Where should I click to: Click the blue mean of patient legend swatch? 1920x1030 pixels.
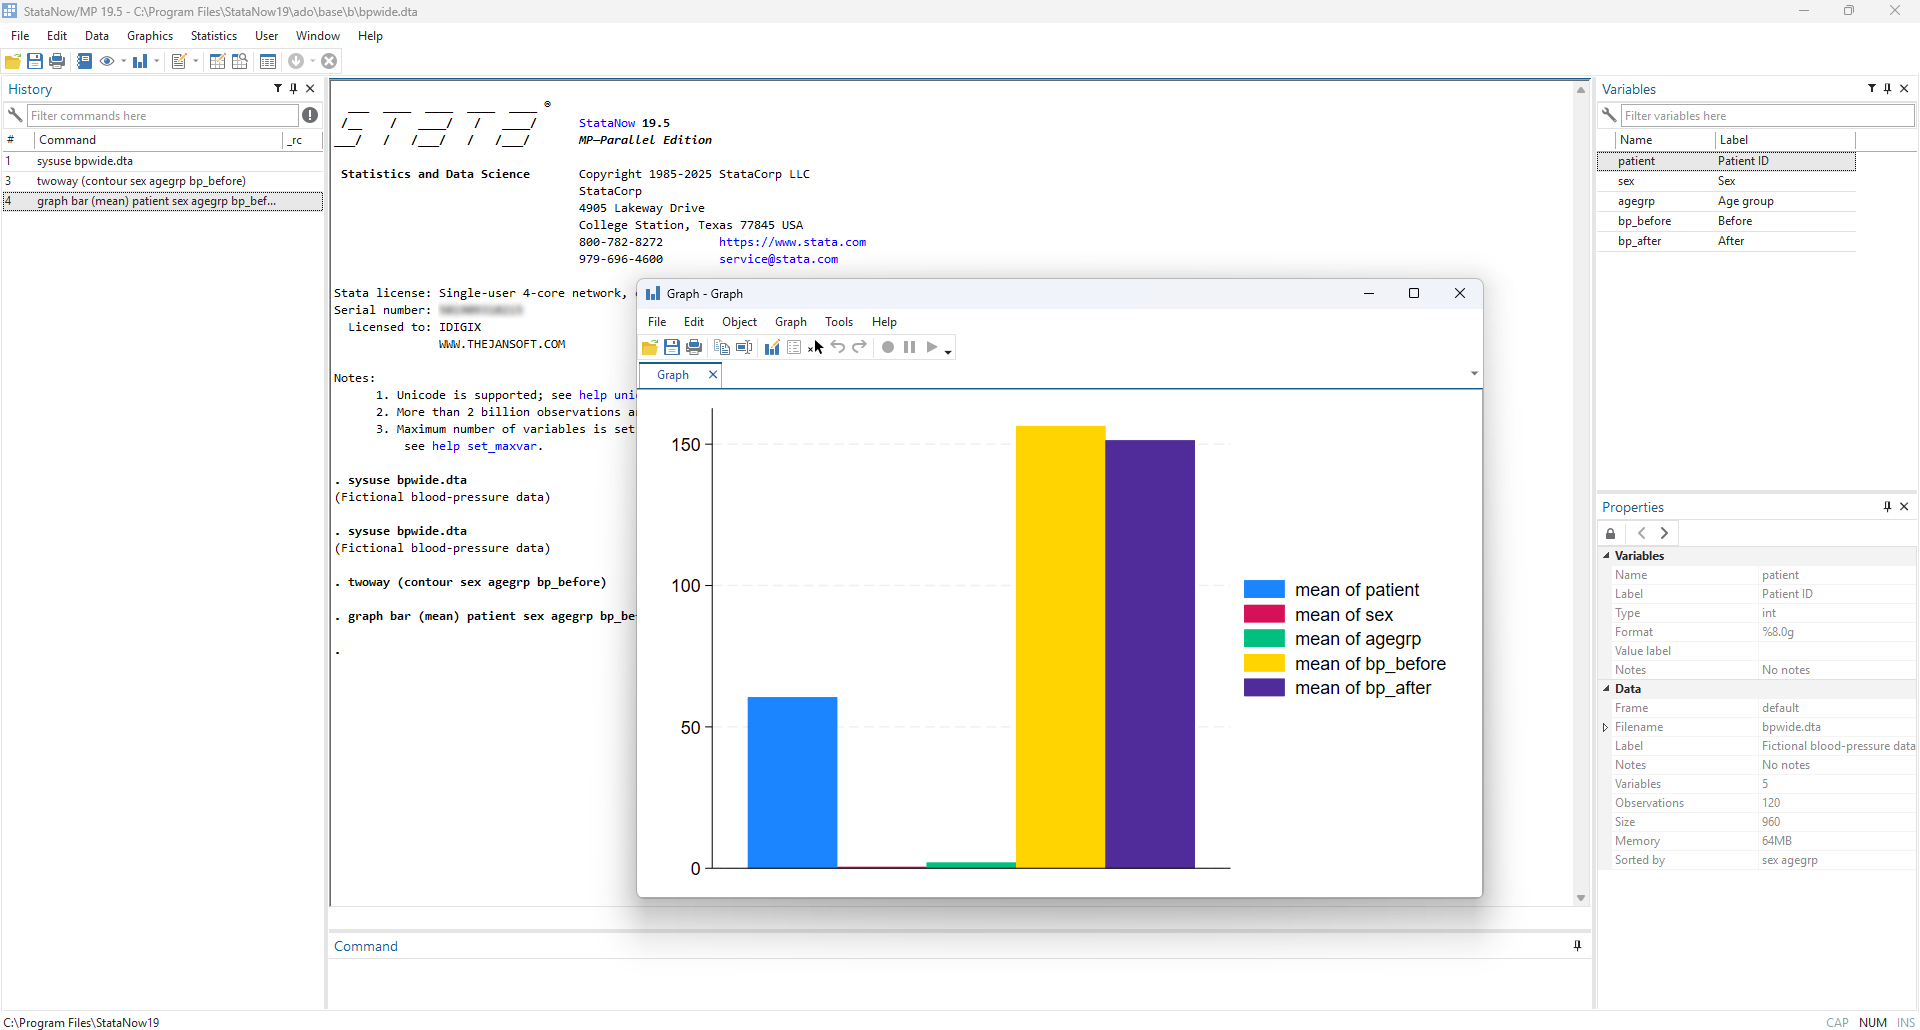pos(1264,589)
